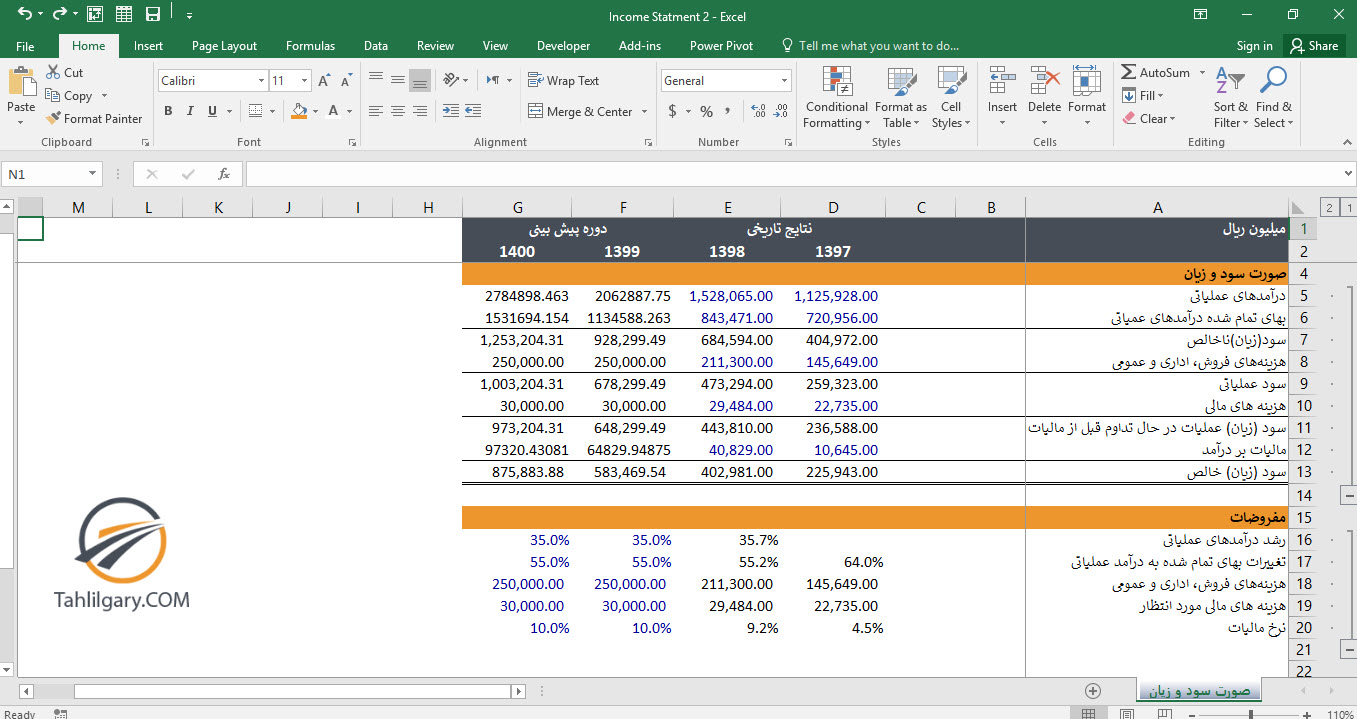Image resolution: width=1357 pixels, height=719 pixels.
Task: Add a new sheet with plus button
Action: tap(1092, 691)
